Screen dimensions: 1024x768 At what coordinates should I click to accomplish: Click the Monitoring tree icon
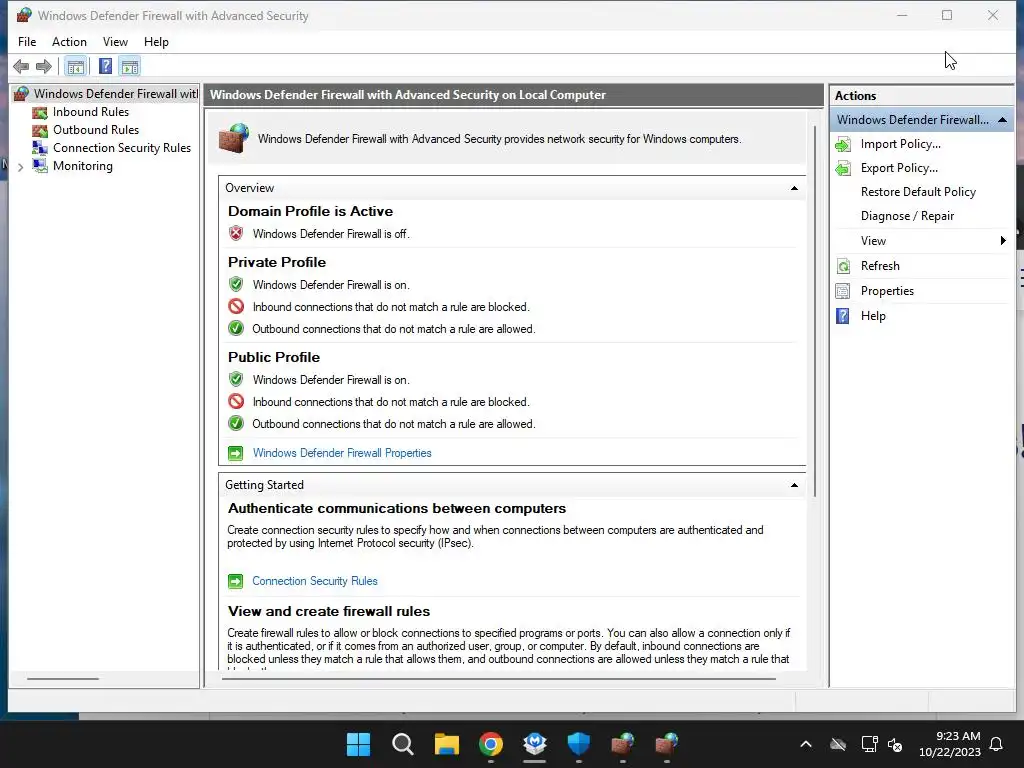(x=40, y=166)
